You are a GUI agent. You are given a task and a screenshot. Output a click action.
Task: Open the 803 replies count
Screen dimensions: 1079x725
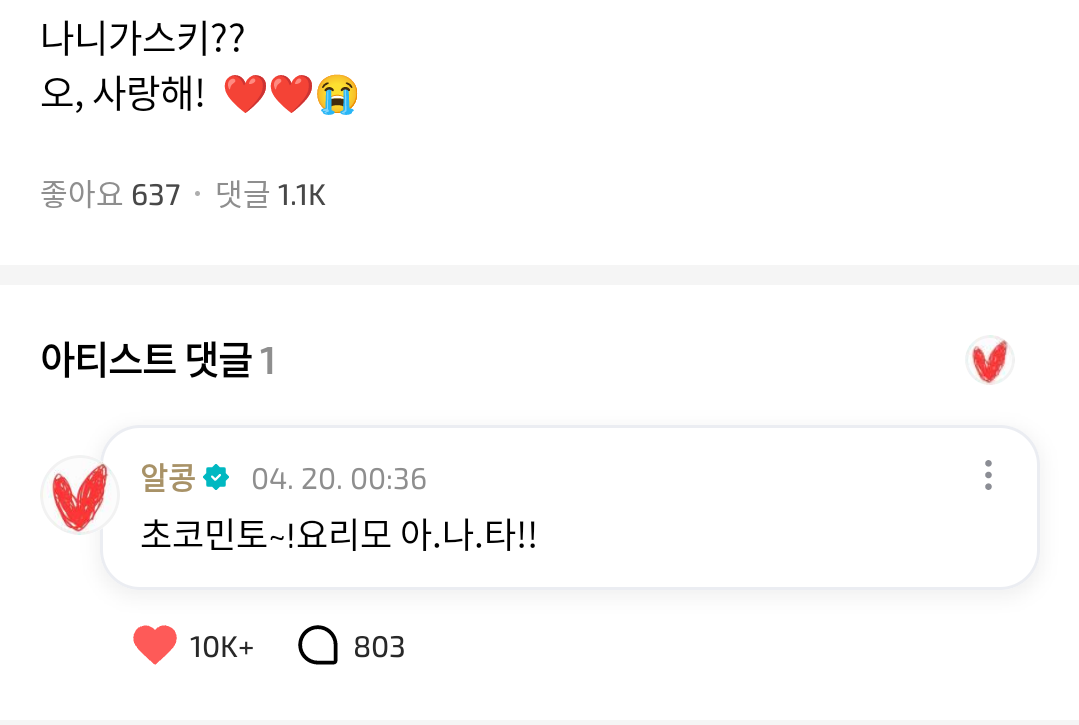click(x=379, y=647)
